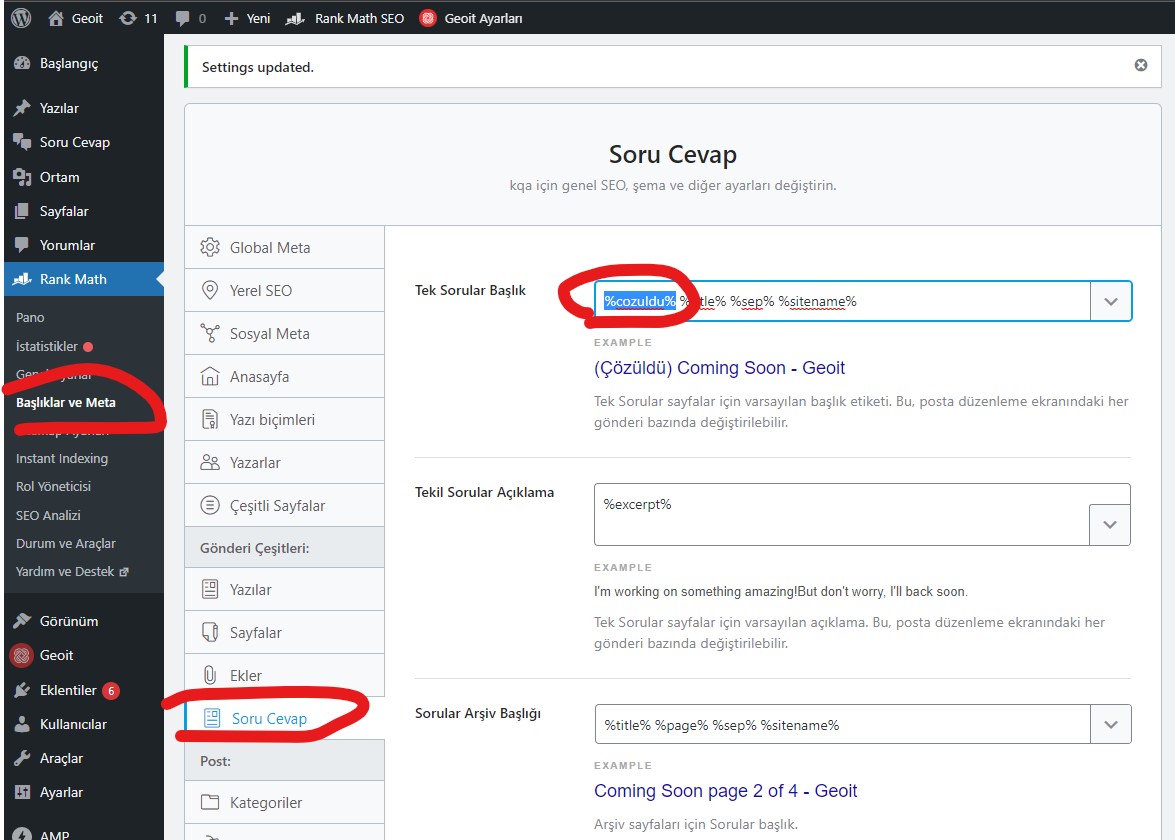Click the WordPress logo icon

coord(21,18)
